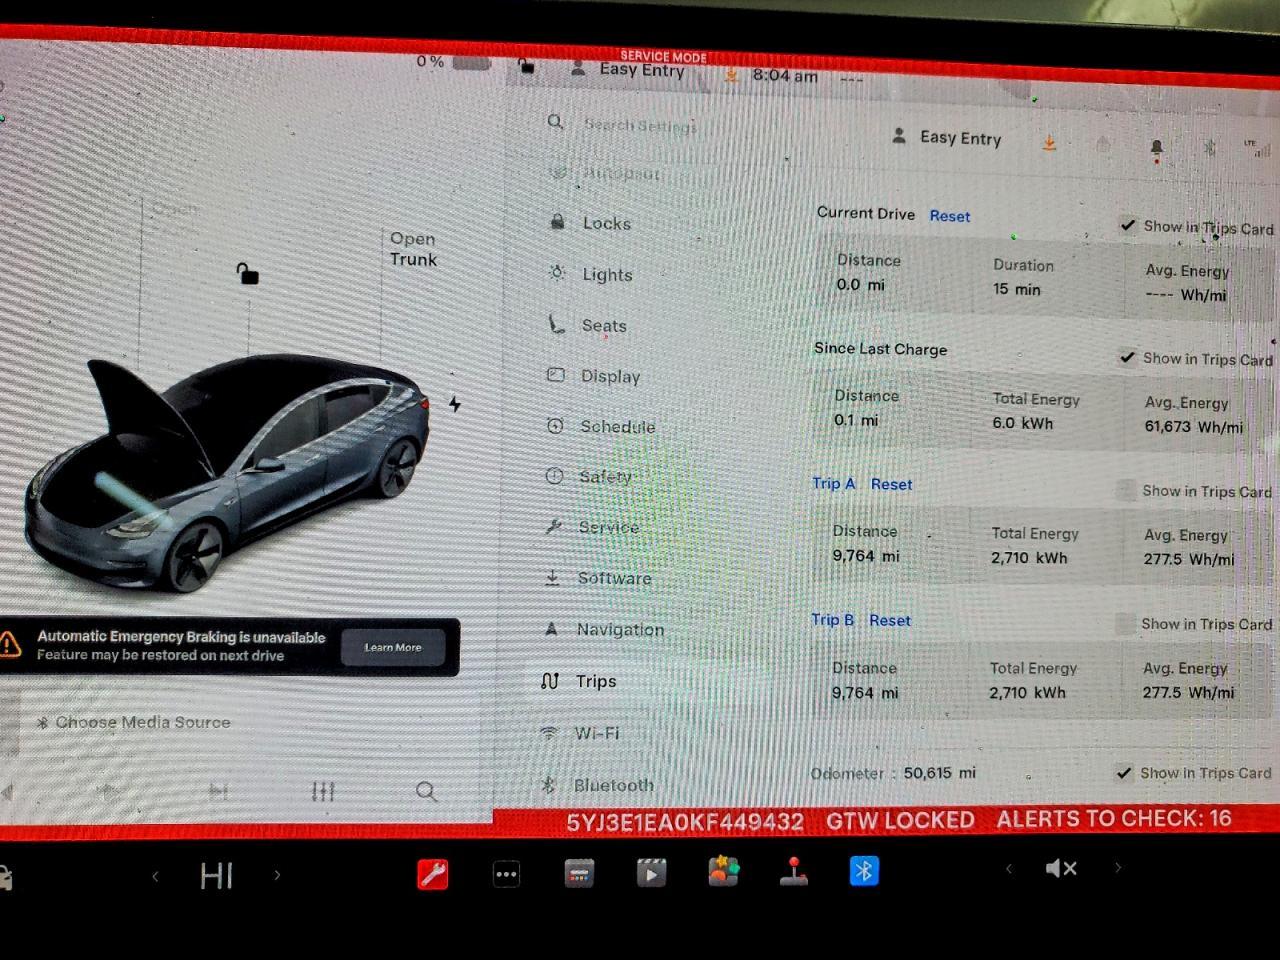This screenshot has height=960, width=1280.
Task: Disable Show in Trips Card for Since Last Charge
Action: (1128, 357)
